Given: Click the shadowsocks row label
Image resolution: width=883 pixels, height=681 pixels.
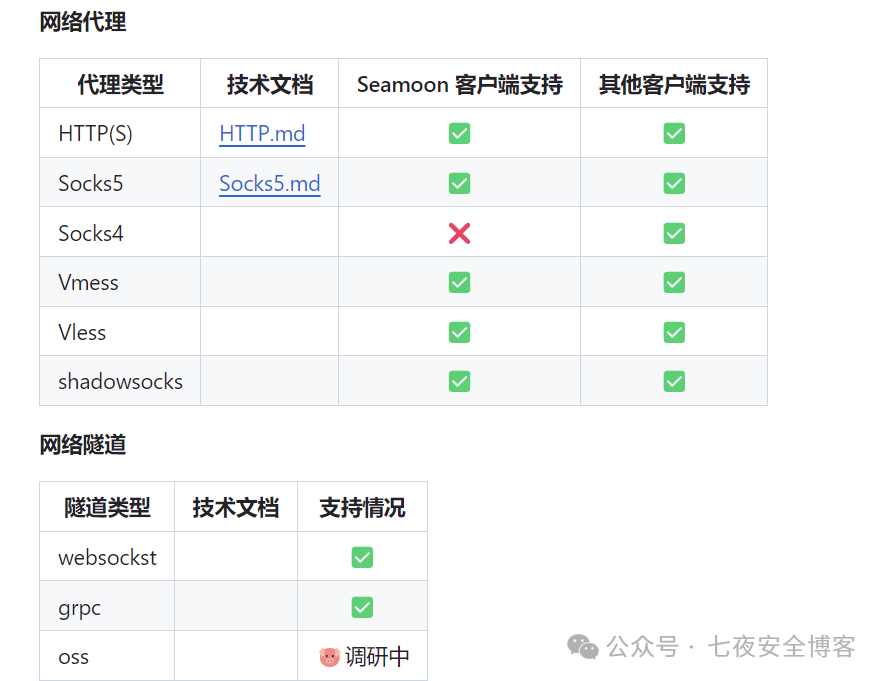Looking at the screenshot, I should click(x=121, y=381).
